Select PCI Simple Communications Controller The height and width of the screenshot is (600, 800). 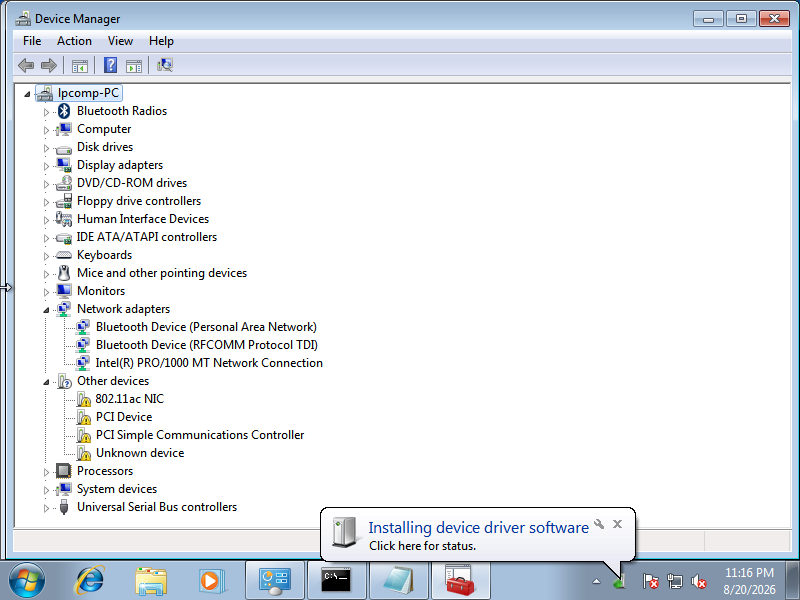pyautogui.click(x=200, y=435)
